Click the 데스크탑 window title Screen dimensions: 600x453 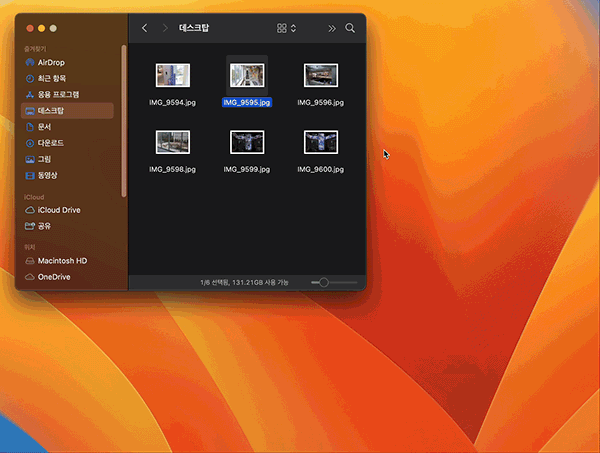click(x=194, y=28)
